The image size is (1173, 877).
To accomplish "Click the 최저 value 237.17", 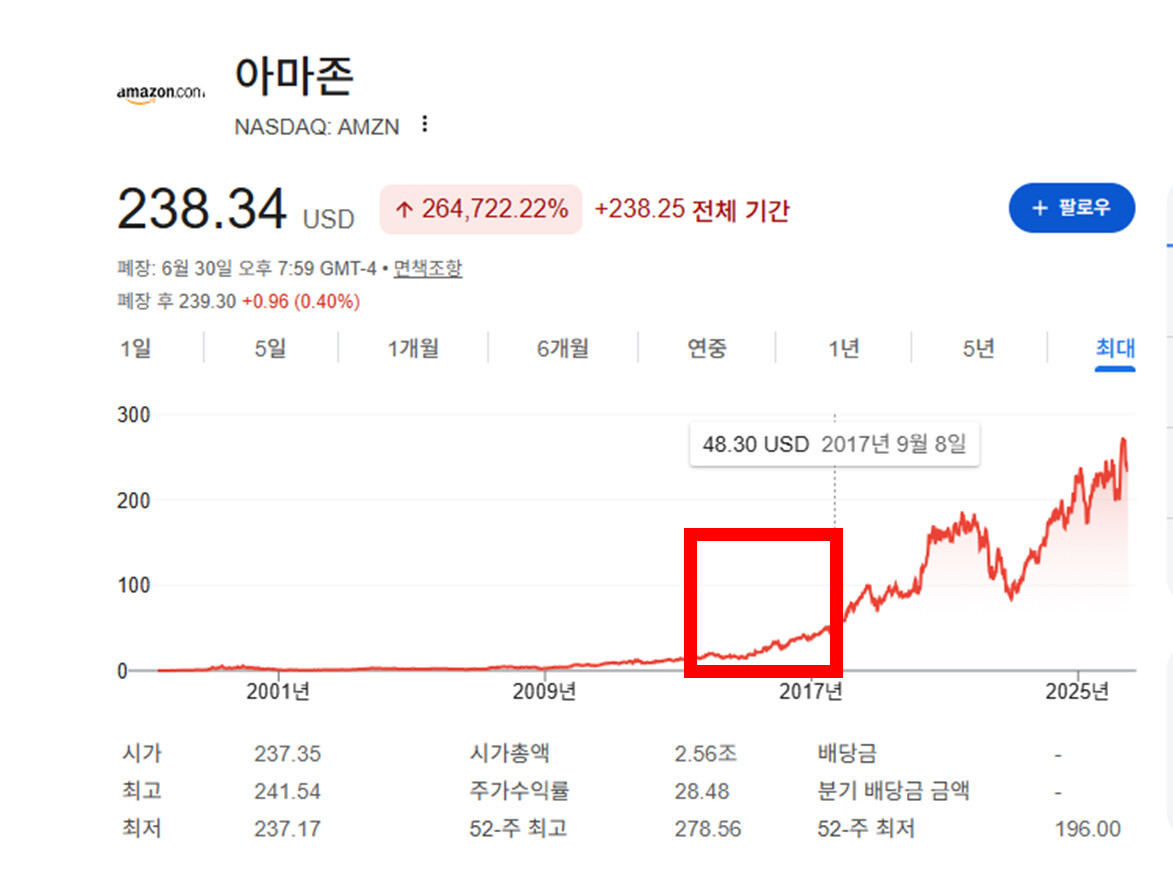I will click(287, 828).
